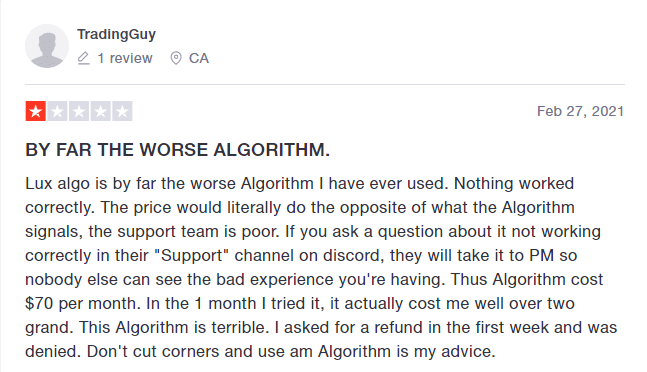This screenshot has height=372, width=647.
Task: Select the second gray rating star
Action: tap(57, 111)
